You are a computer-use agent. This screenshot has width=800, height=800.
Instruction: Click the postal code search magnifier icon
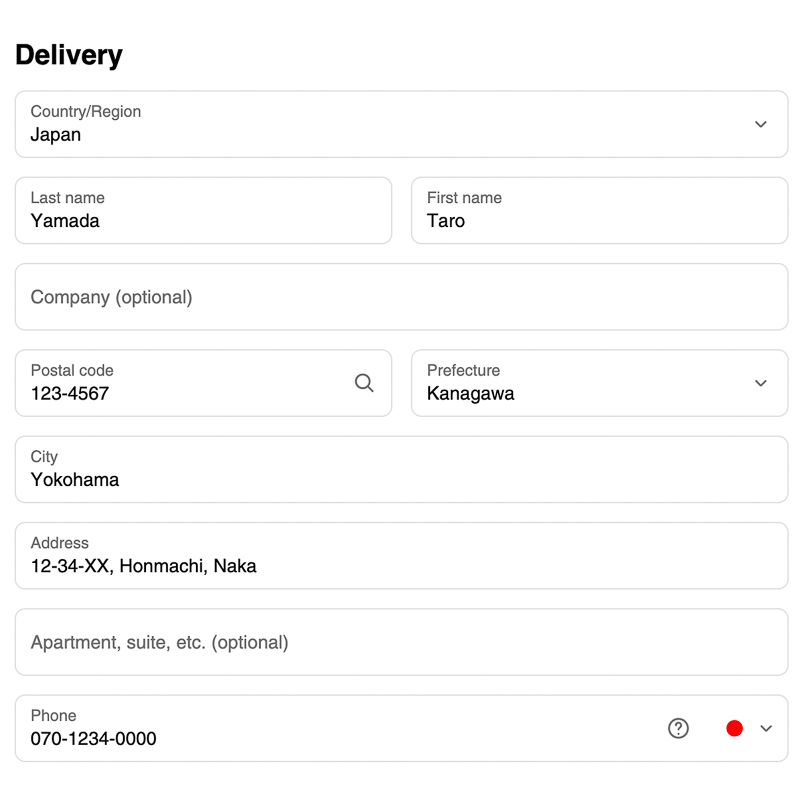coord(364,383)
